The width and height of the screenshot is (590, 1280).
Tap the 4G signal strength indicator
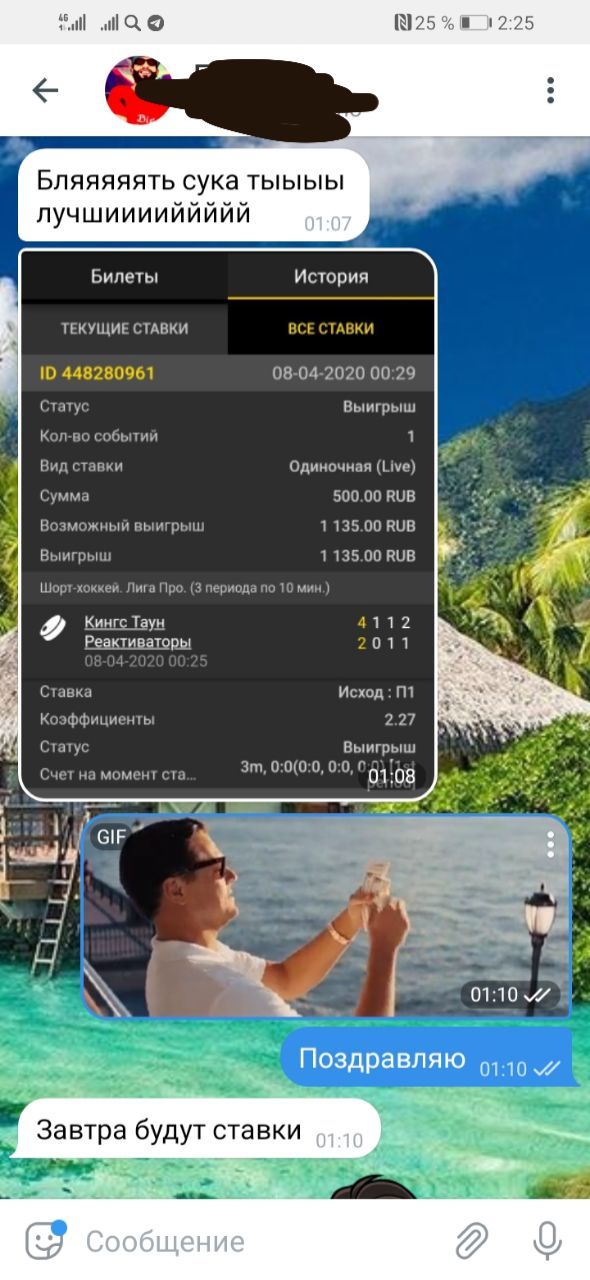coord(71,22)
